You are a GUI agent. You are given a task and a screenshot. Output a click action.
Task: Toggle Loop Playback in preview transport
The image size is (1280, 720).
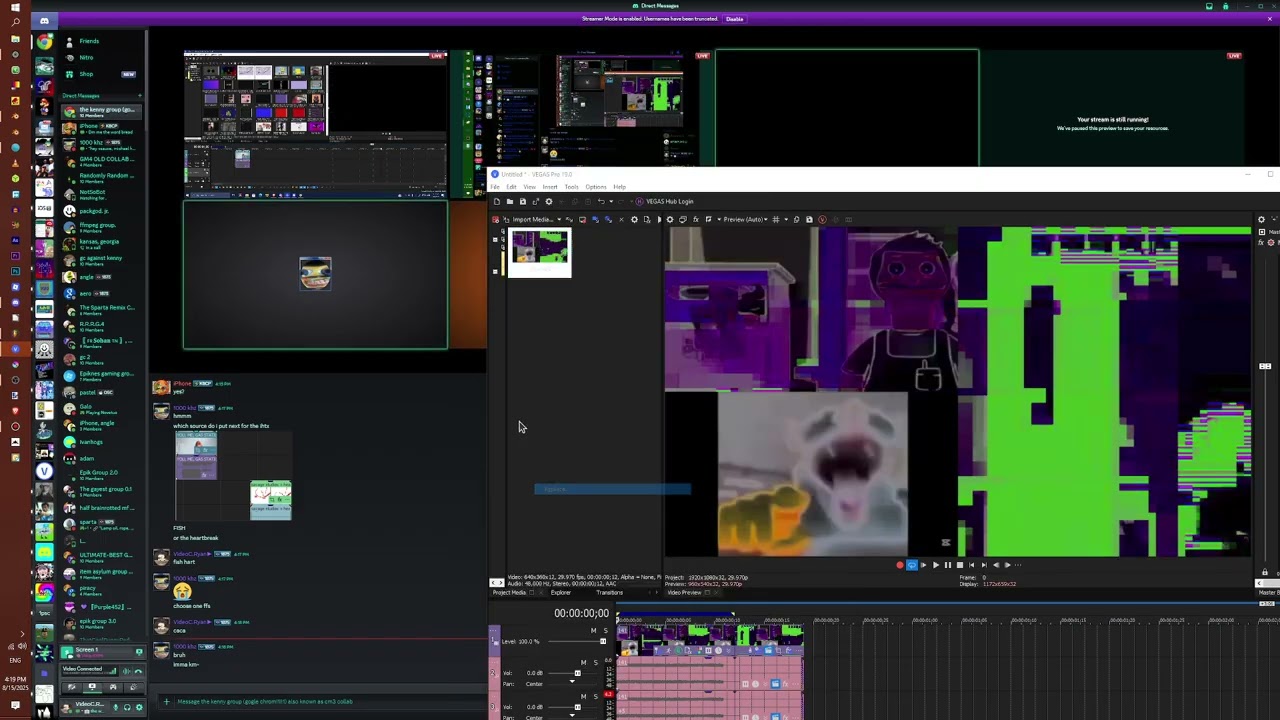pyautogui.click(x=911, y=565)
